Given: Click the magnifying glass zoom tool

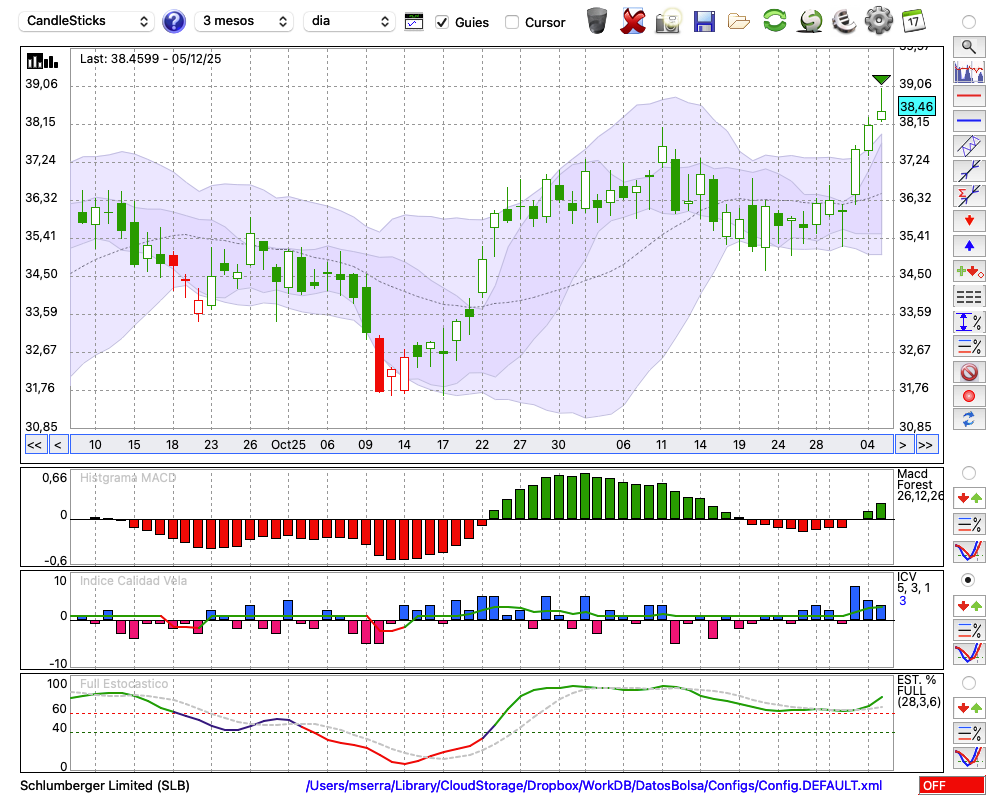Looking at the screenshot, I should (x=968, y=46).
